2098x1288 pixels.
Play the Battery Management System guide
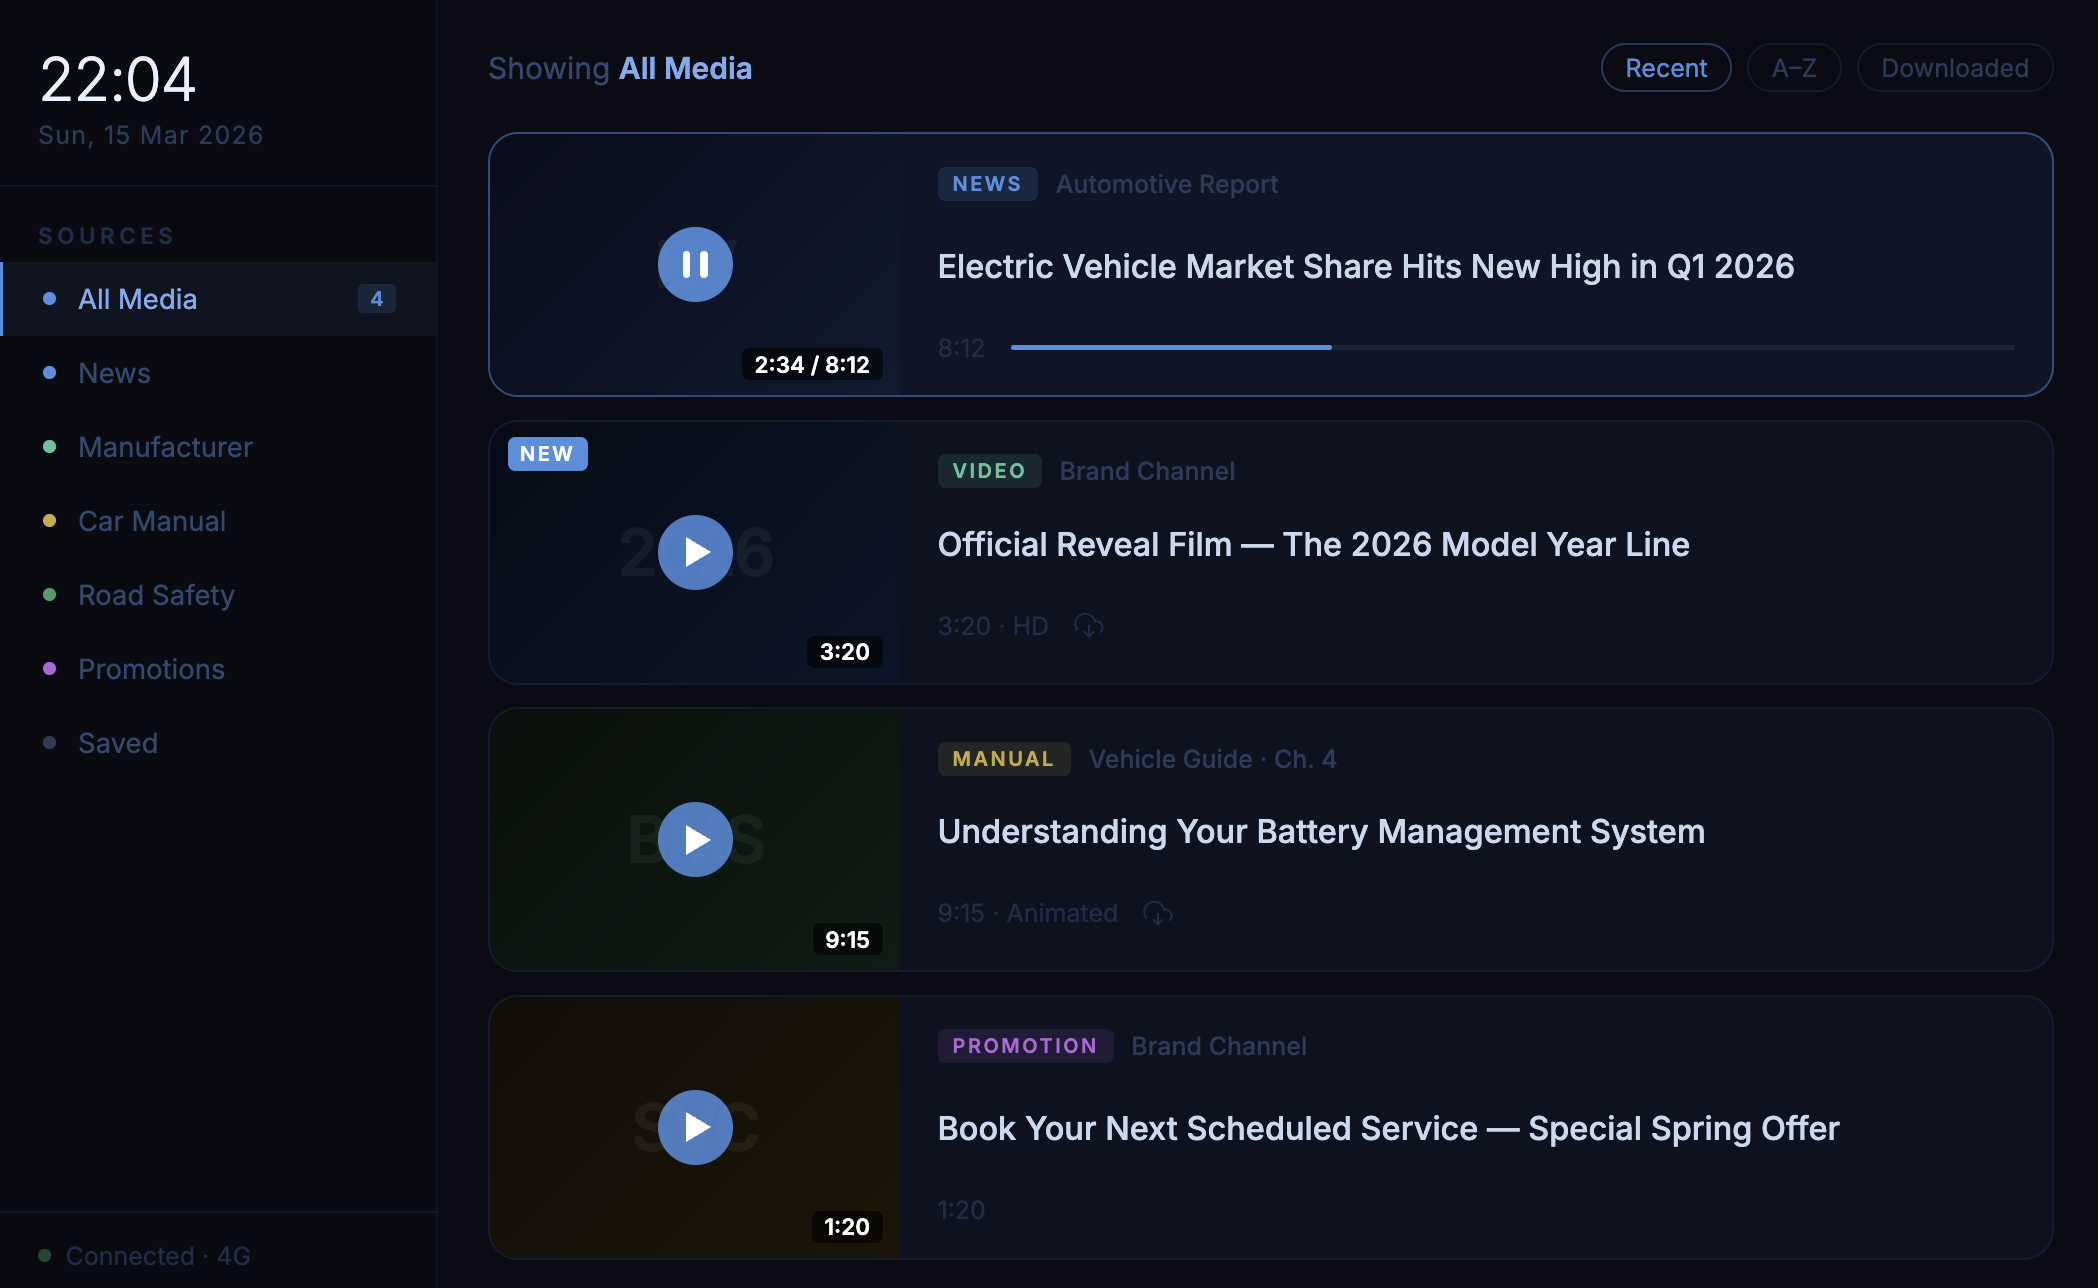pos(695,839)
